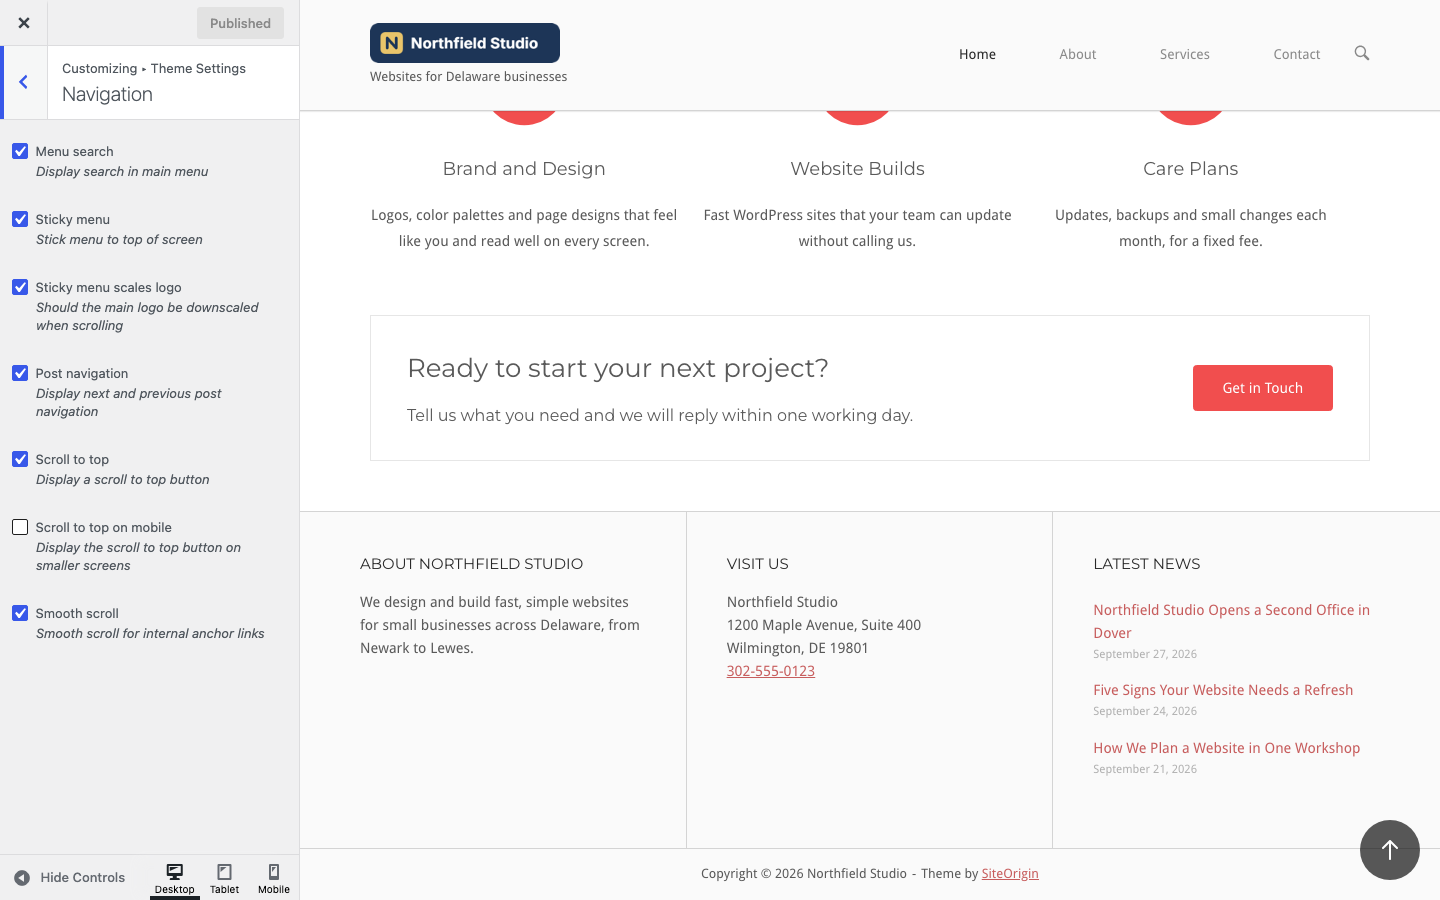Screen dimensions: 1440x900
Task: Enable Scroll to top on mobile
Action: point(20,527)
